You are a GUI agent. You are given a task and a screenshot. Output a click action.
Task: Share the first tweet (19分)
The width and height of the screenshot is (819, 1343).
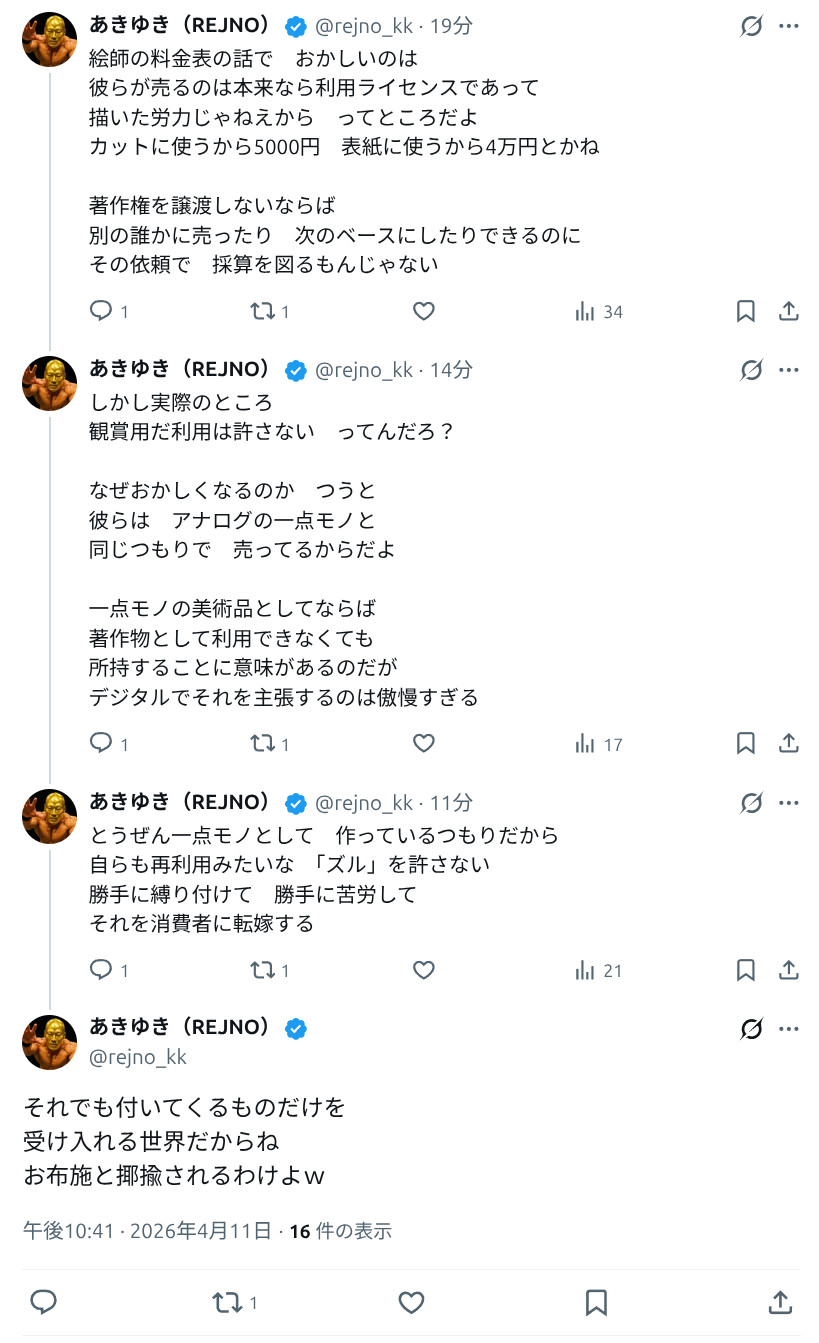tap(789, 312)
